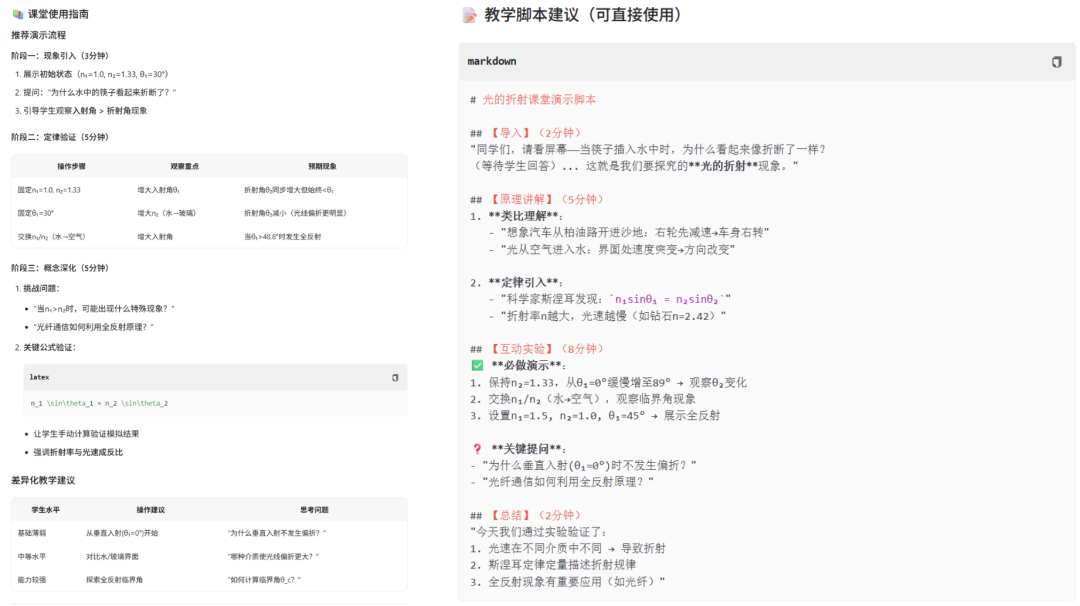
Task: Click the copy icon in markdown code block
Action: [1056, 62]
